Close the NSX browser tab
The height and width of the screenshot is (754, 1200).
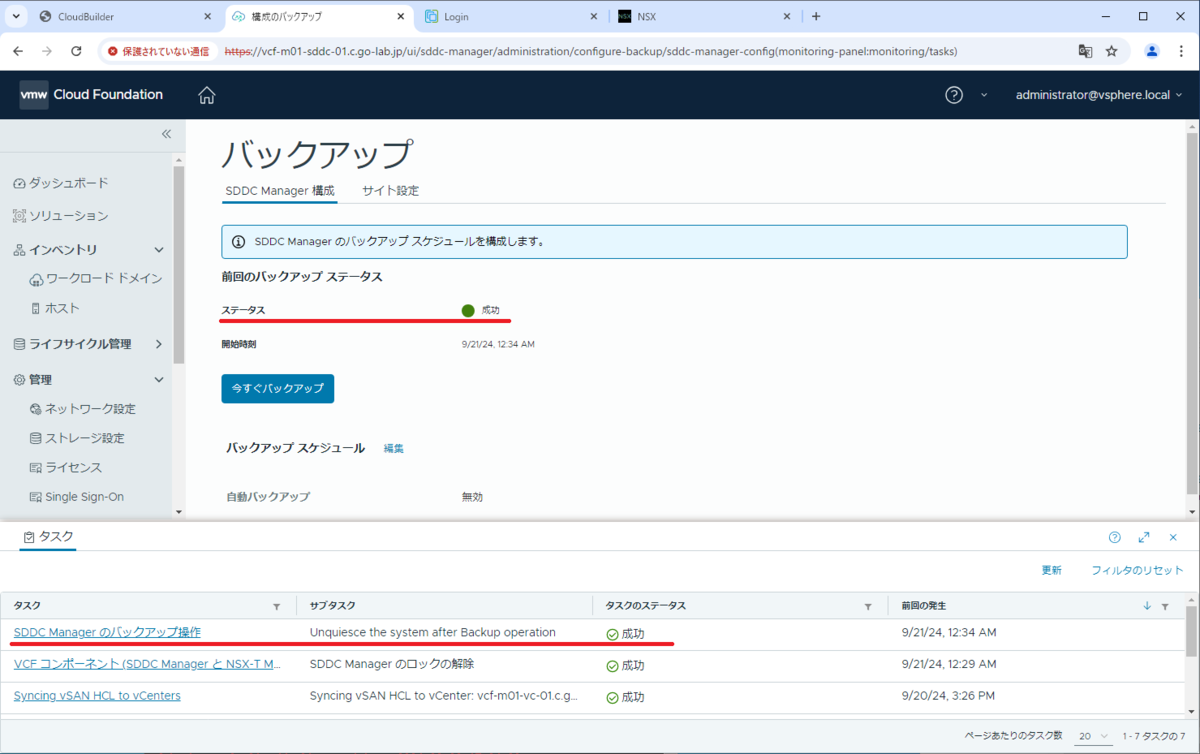pyautogui.click(x=786, y=17)
